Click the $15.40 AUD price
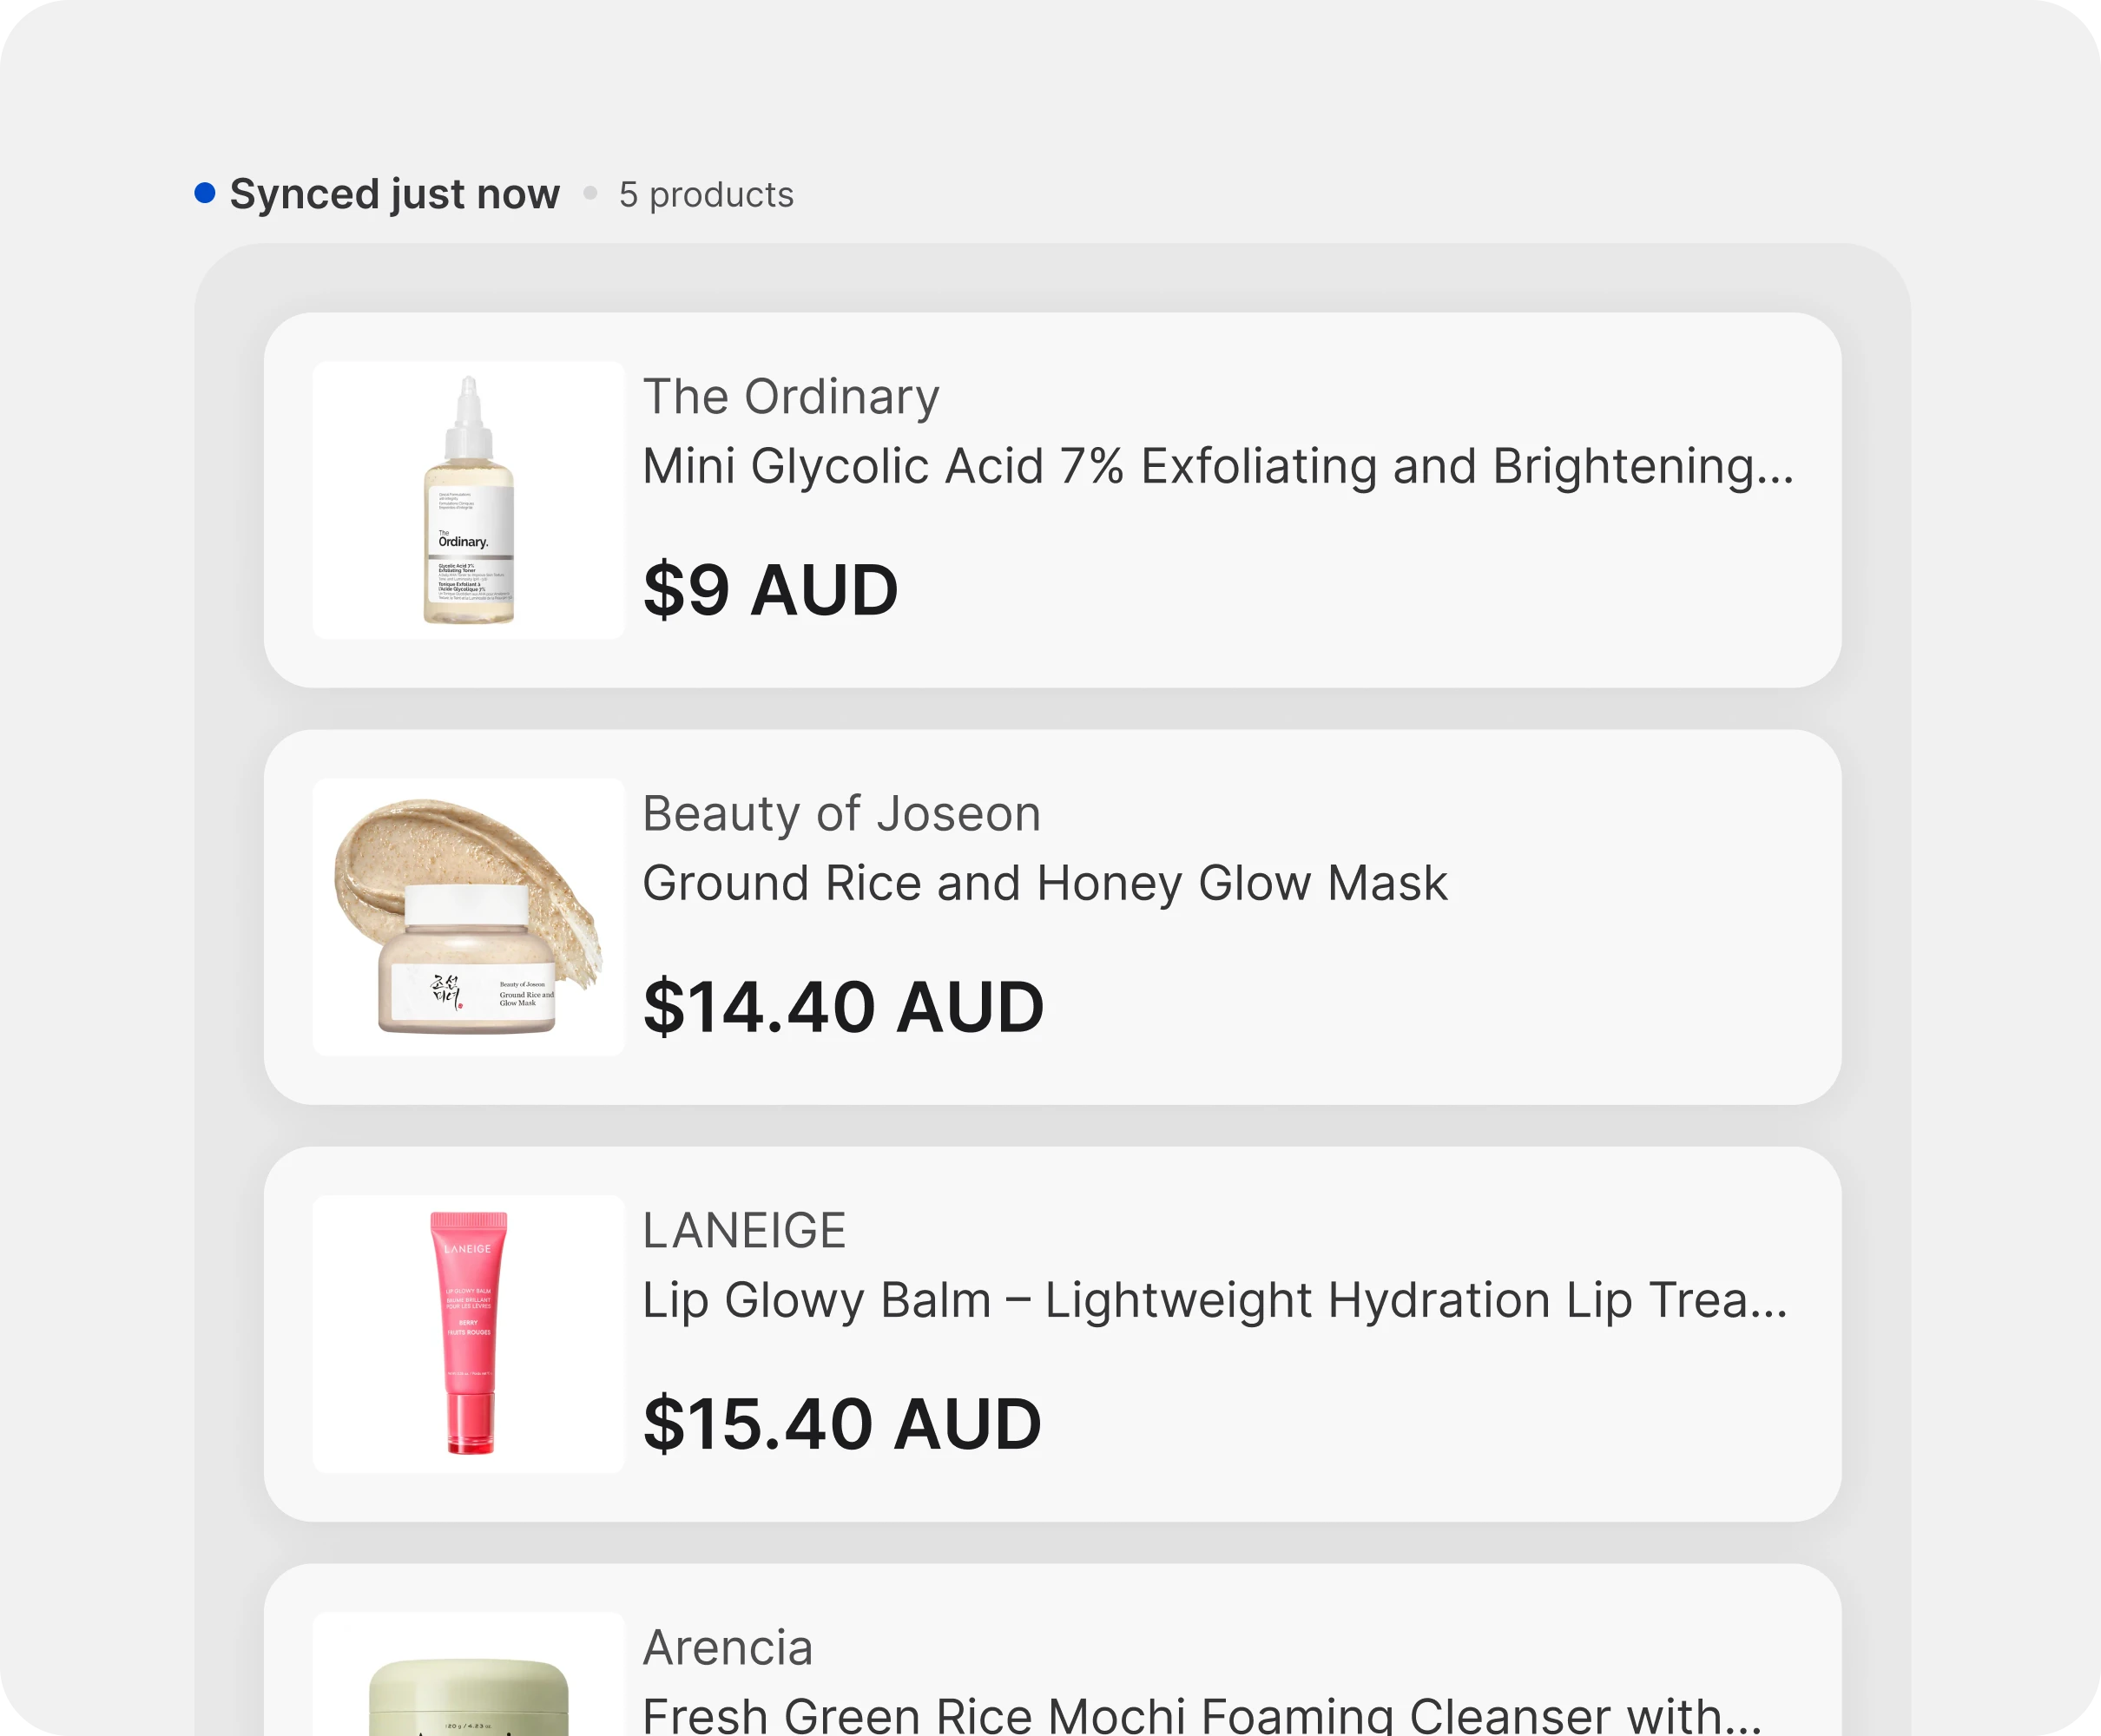The width and height of the screenshot is (2101, 1736). point(843,1424)
